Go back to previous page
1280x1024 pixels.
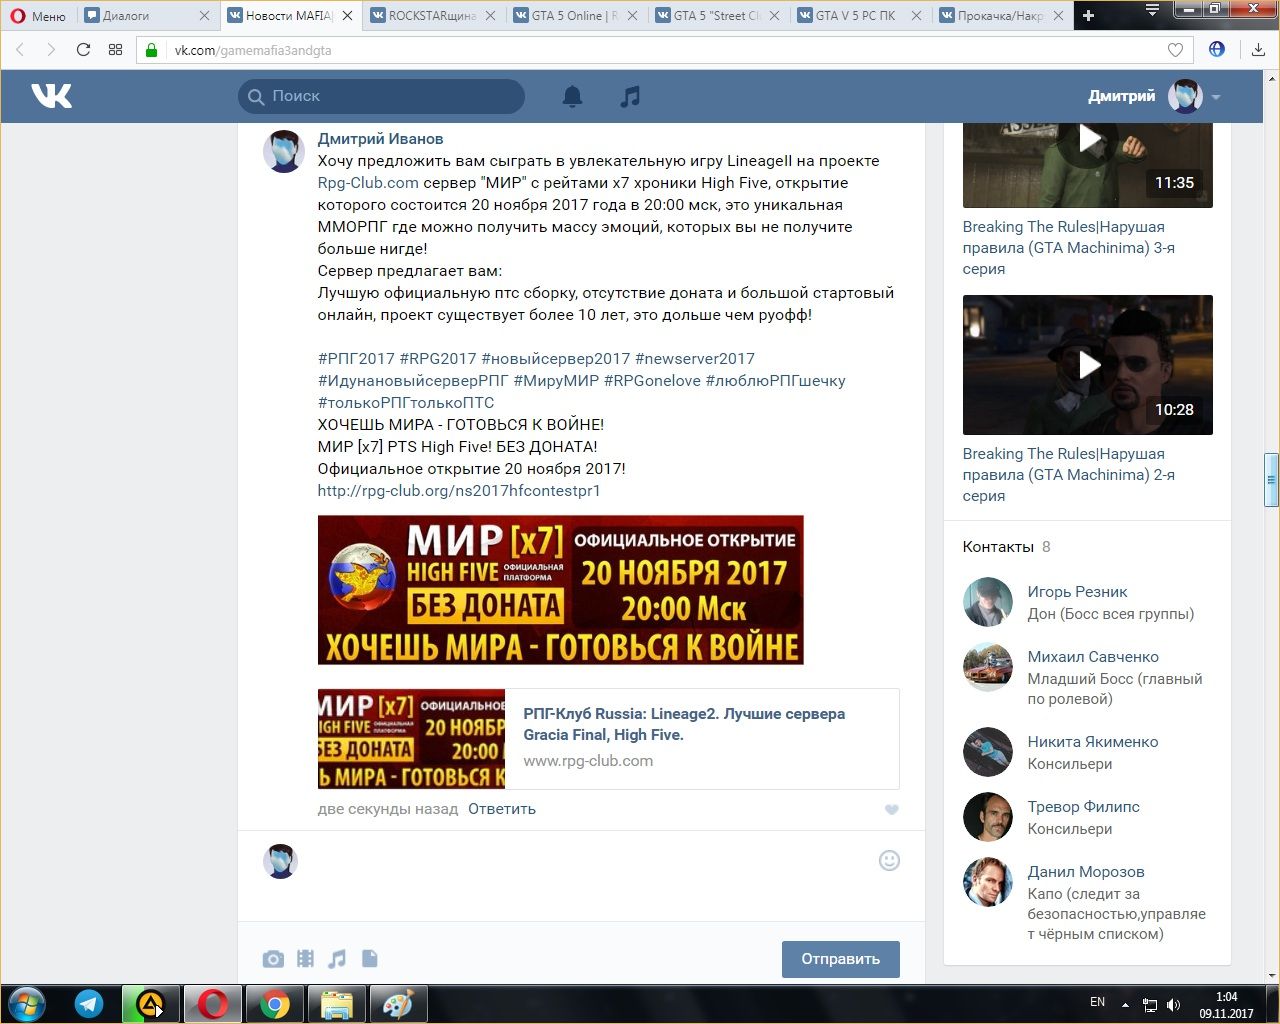(20, 50)
